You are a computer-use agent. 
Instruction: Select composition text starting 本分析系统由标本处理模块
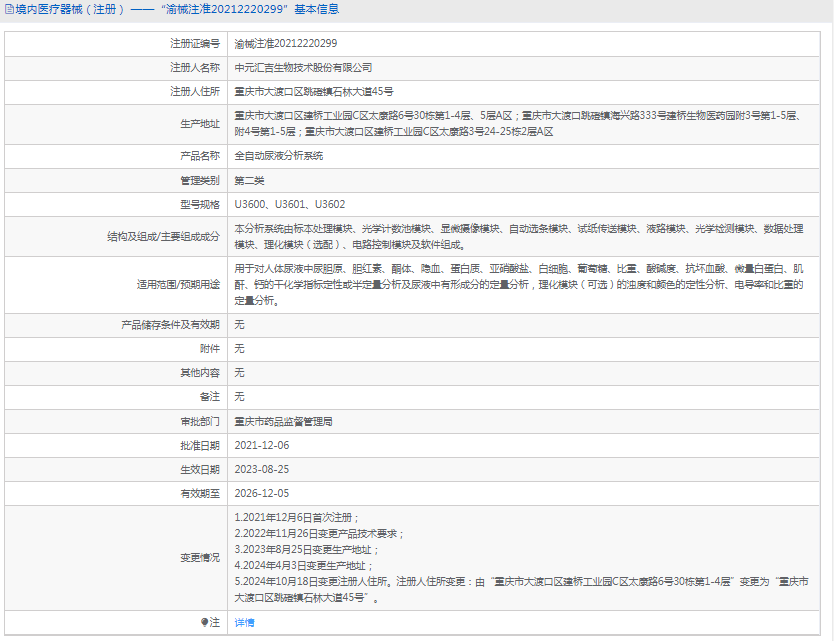(x=519, y=237)
